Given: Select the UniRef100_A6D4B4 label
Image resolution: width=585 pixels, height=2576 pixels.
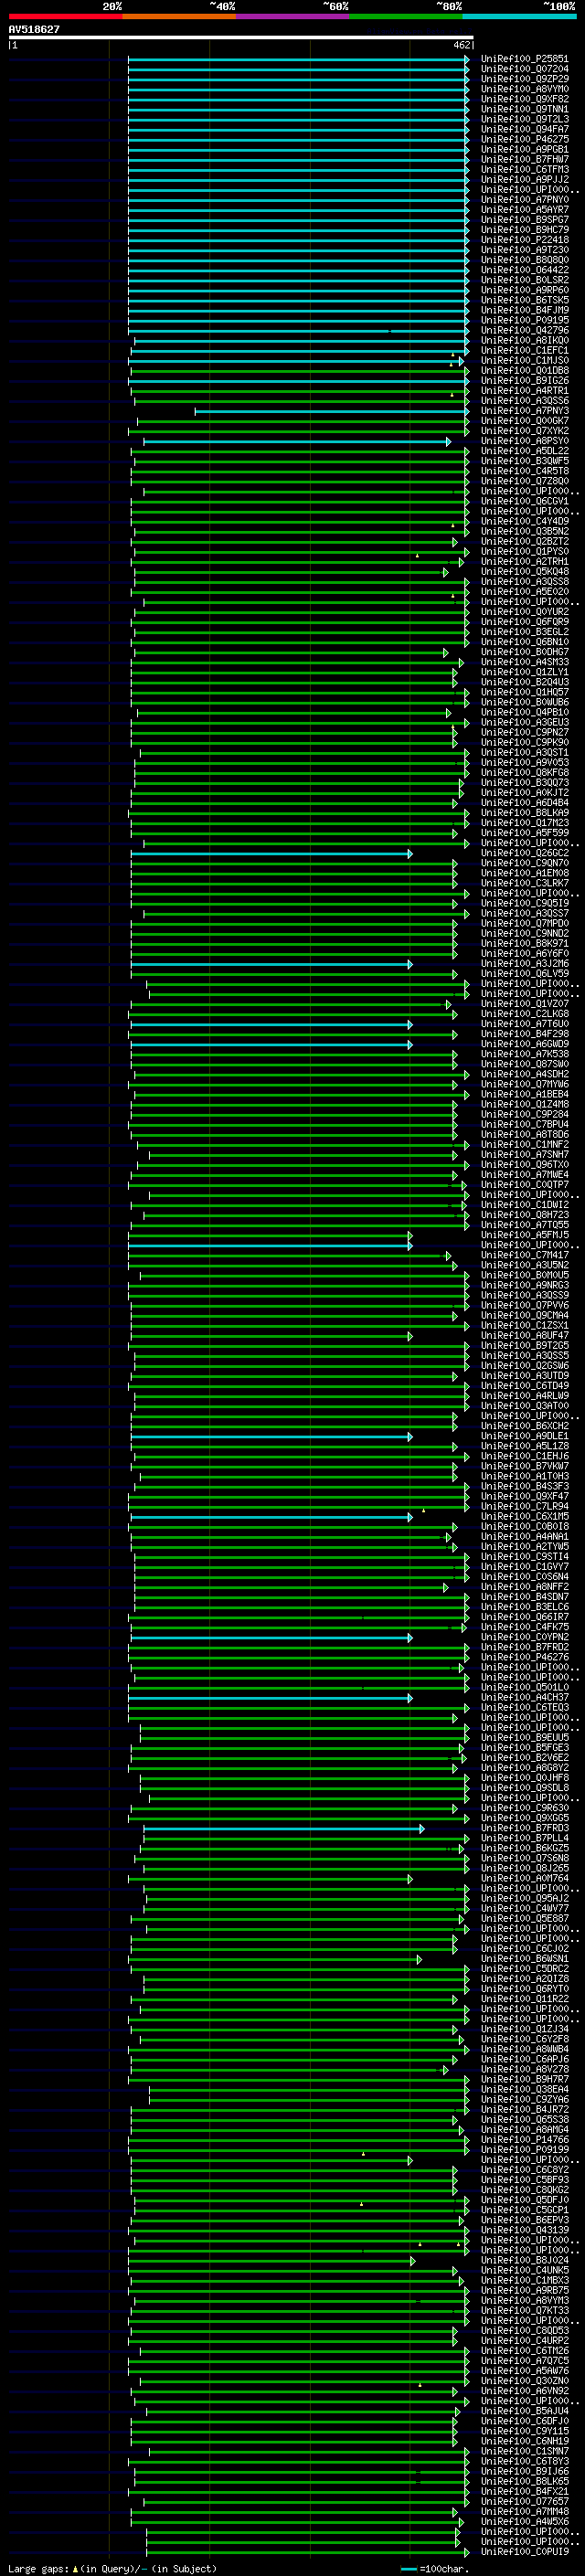Looking at the screenshot, I should pyautogui.click(x=524, y=802).
